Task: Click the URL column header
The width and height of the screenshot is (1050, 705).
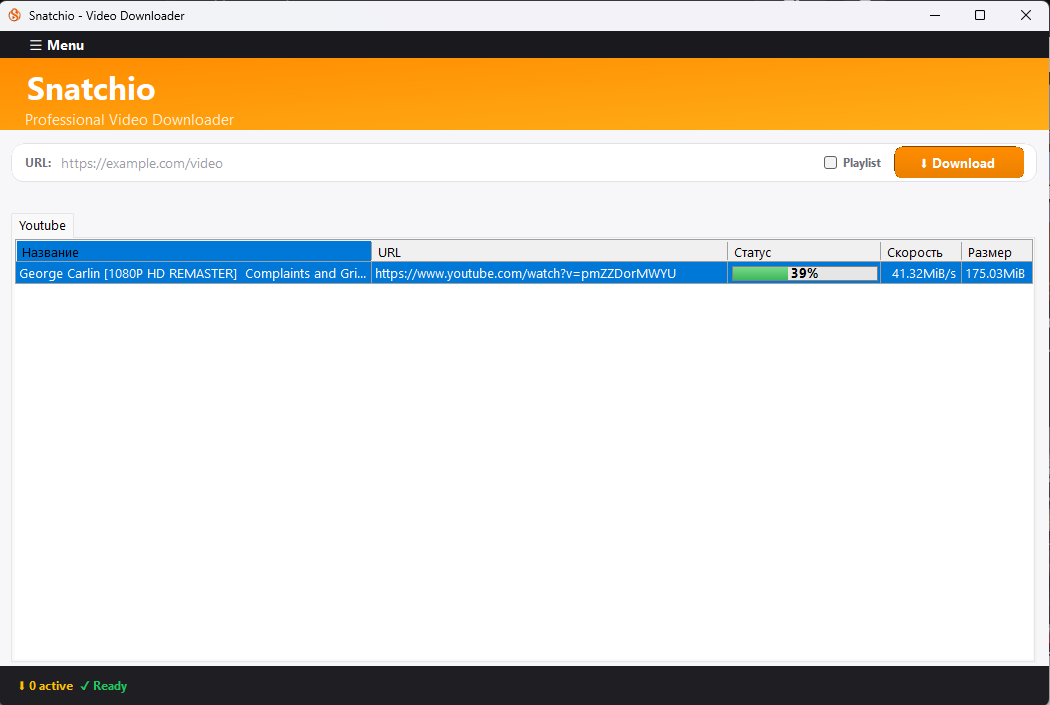Action: (x=549, y=252)
